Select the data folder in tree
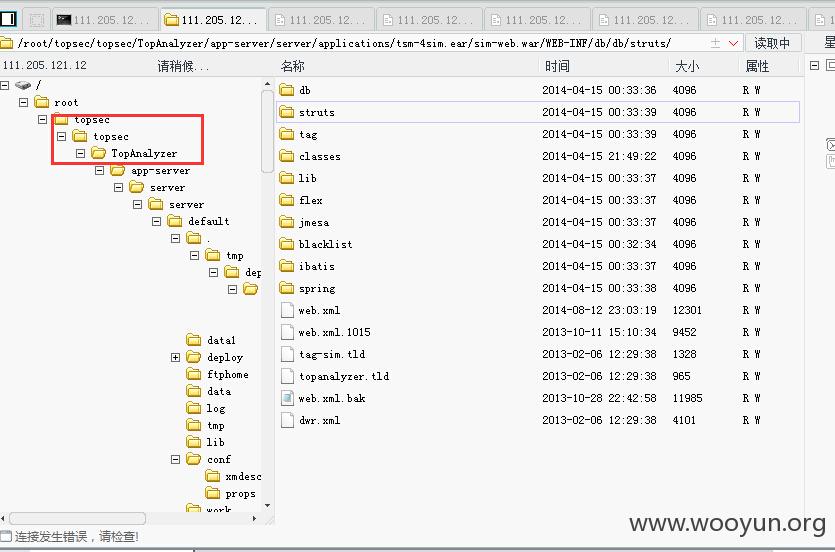Image resolution: width=835 pixels, height=552 pixels. (x=209, y=391)
